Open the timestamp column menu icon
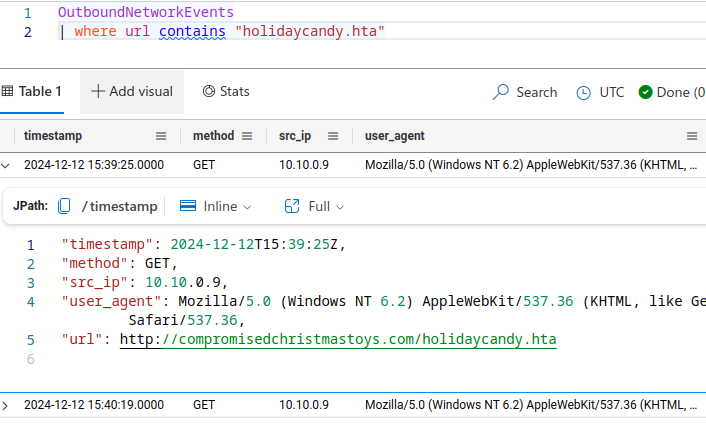The image size is (706, 442). pyautogui.click(x=161, y=136)
